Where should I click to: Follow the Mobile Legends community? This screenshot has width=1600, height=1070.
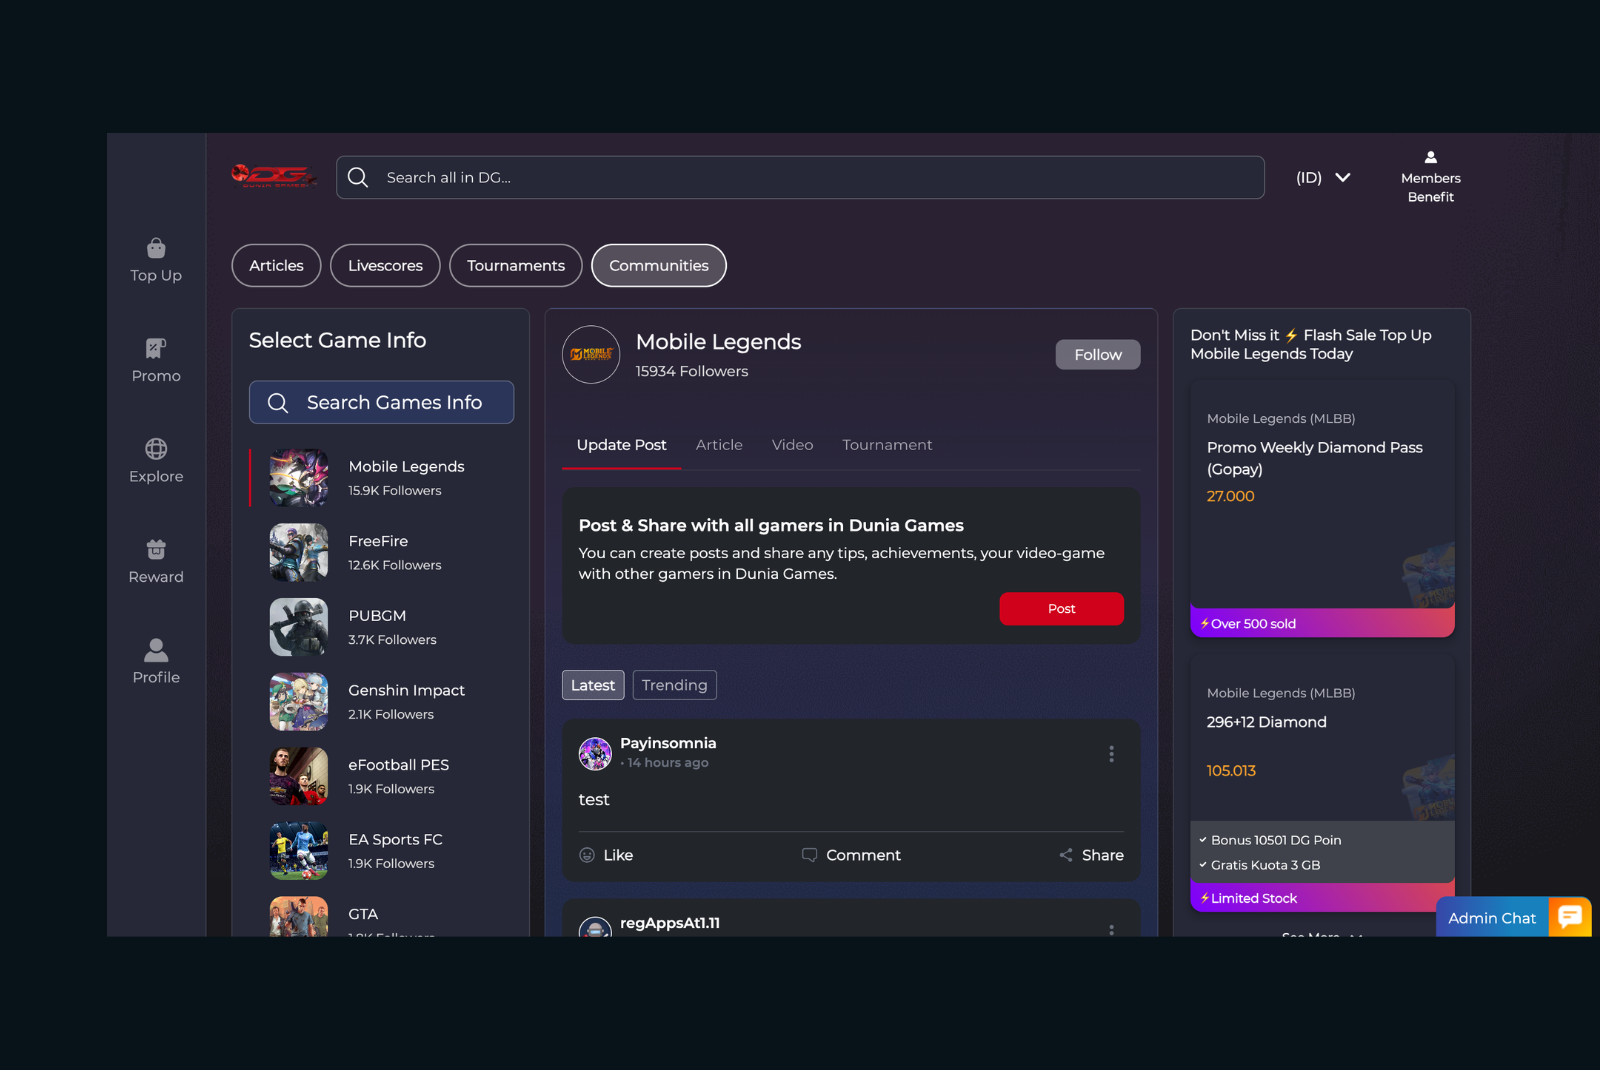click(1098, 354)
